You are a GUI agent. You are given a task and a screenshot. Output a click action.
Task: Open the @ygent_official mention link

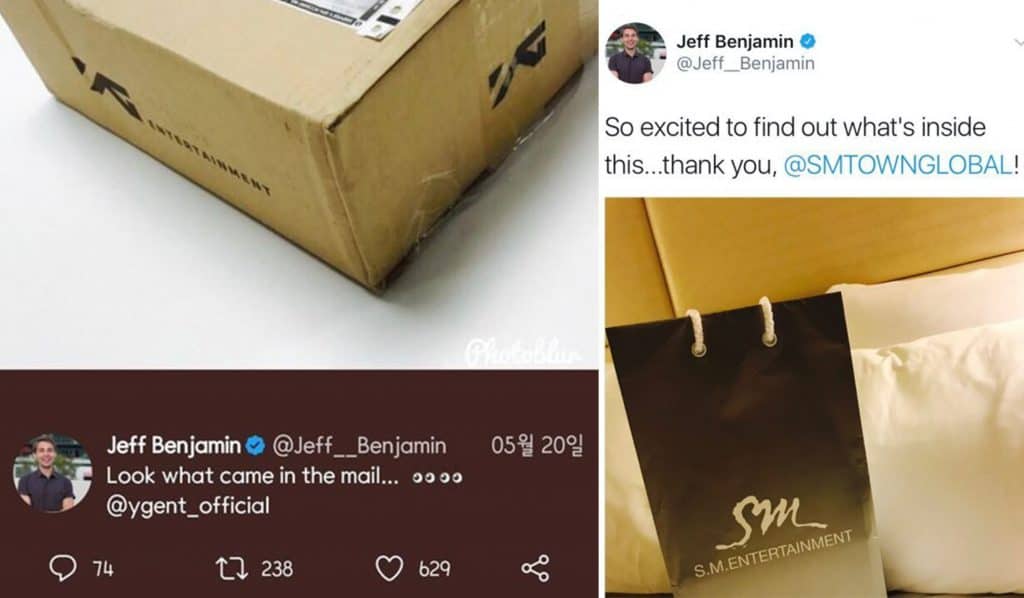coord(188,506)
